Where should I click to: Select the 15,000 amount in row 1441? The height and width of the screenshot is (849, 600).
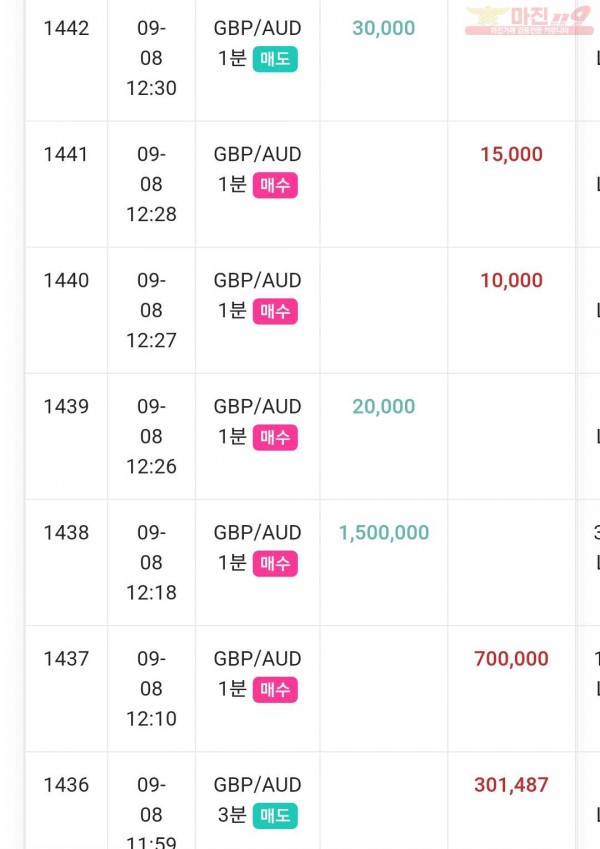(512, 154)
